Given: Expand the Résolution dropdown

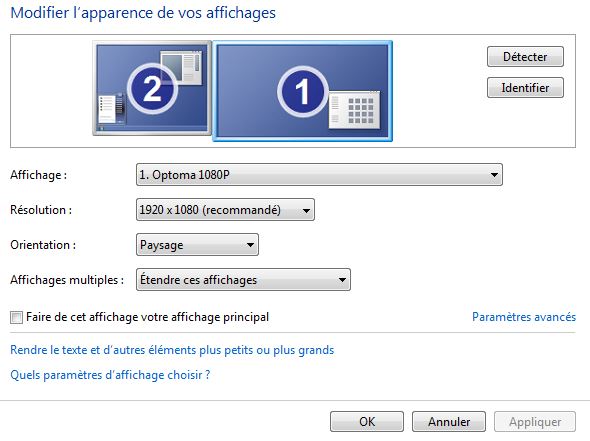Looking at the screenshot, I should coord(225,210).
